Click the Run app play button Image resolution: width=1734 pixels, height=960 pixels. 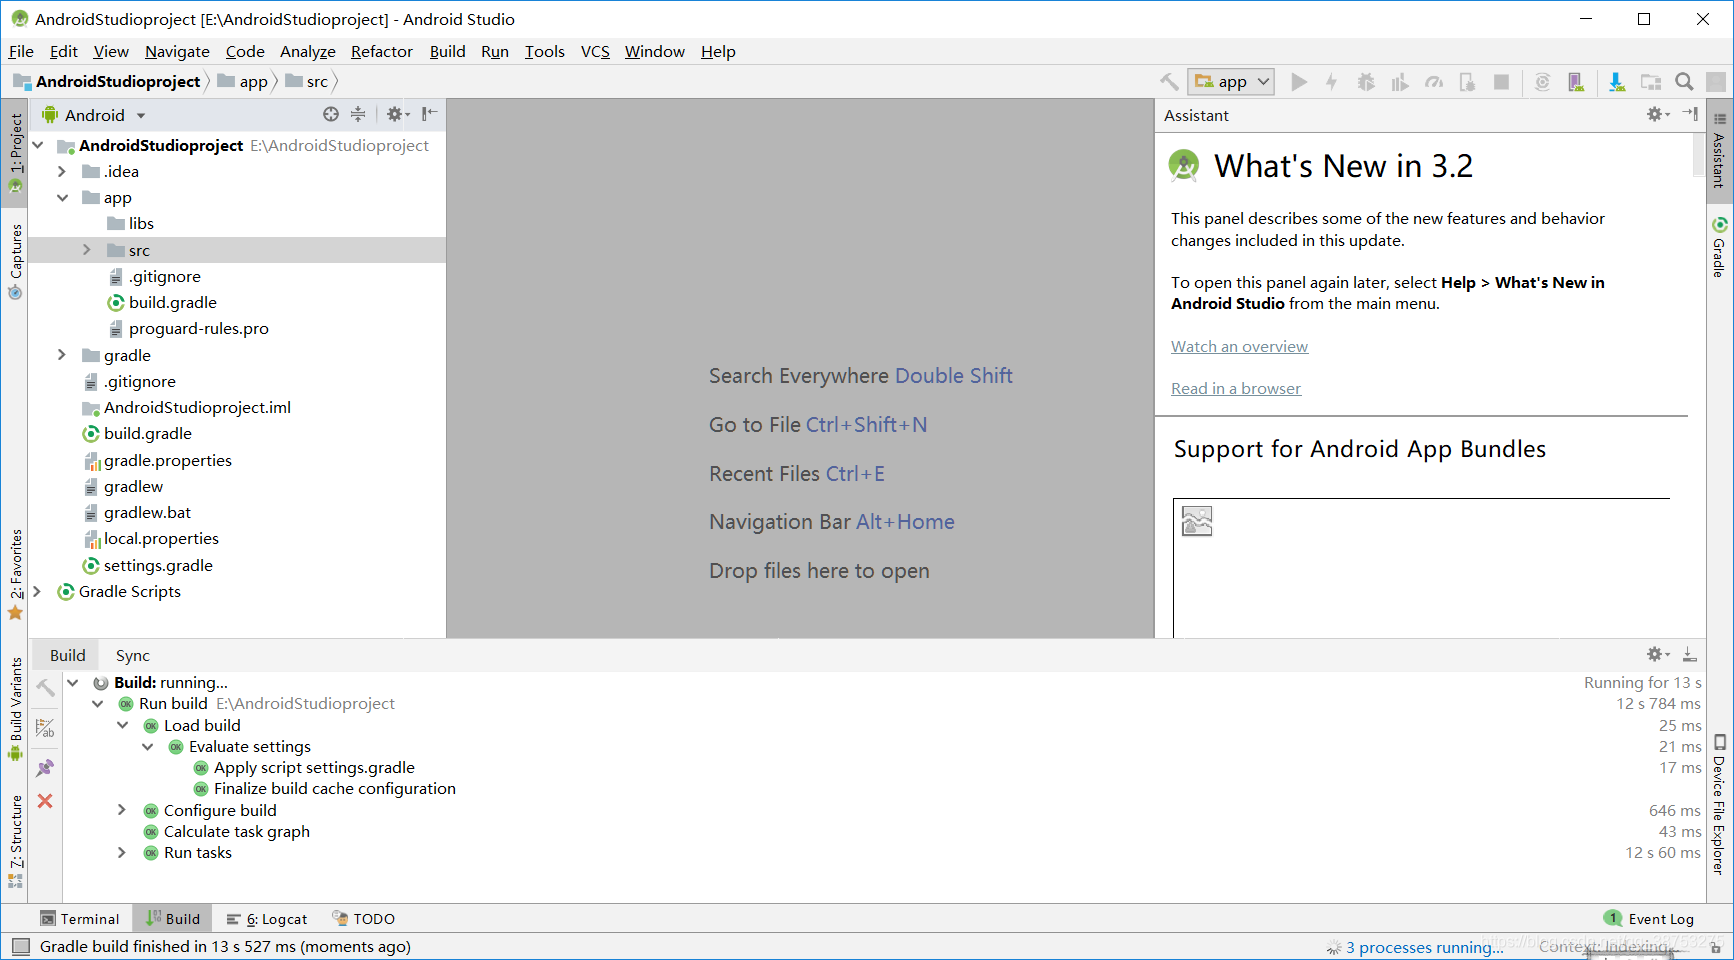pos(1299,82)
